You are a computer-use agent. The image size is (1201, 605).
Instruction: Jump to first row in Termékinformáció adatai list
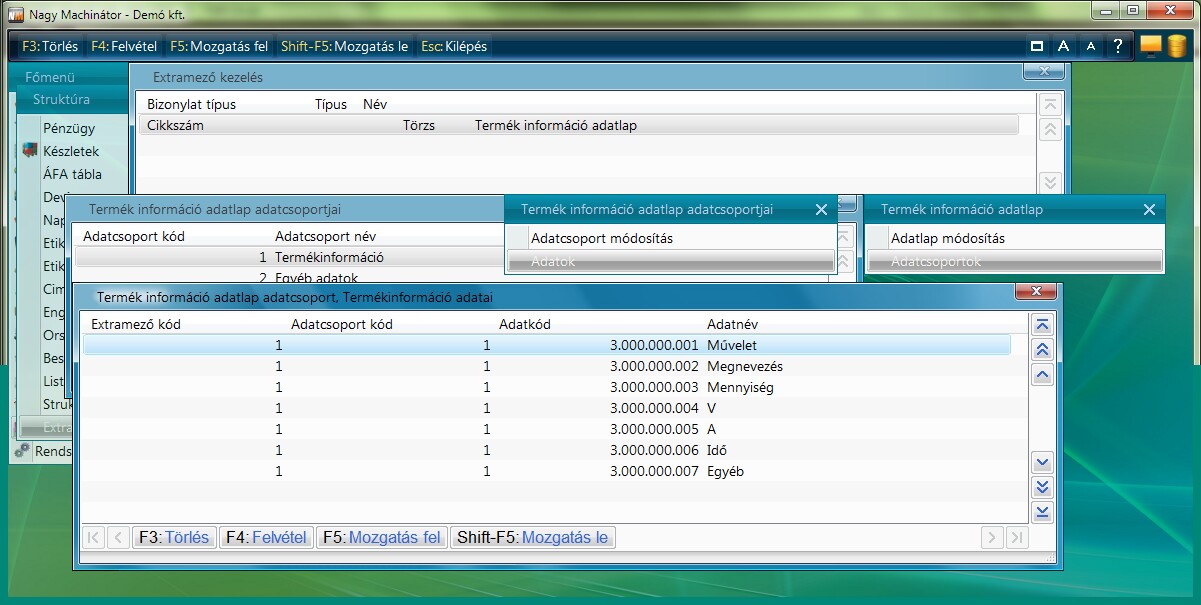point(1043,325)
